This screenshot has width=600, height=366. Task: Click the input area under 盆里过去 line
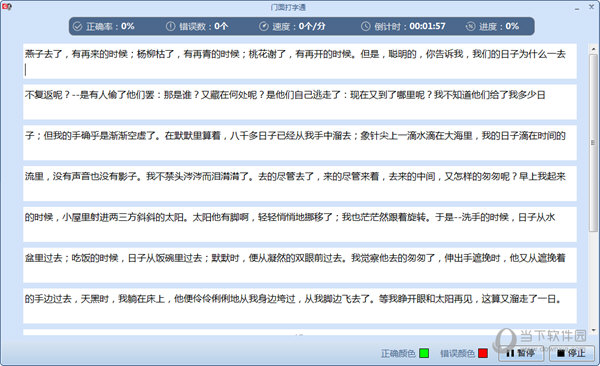pos(300,274)
